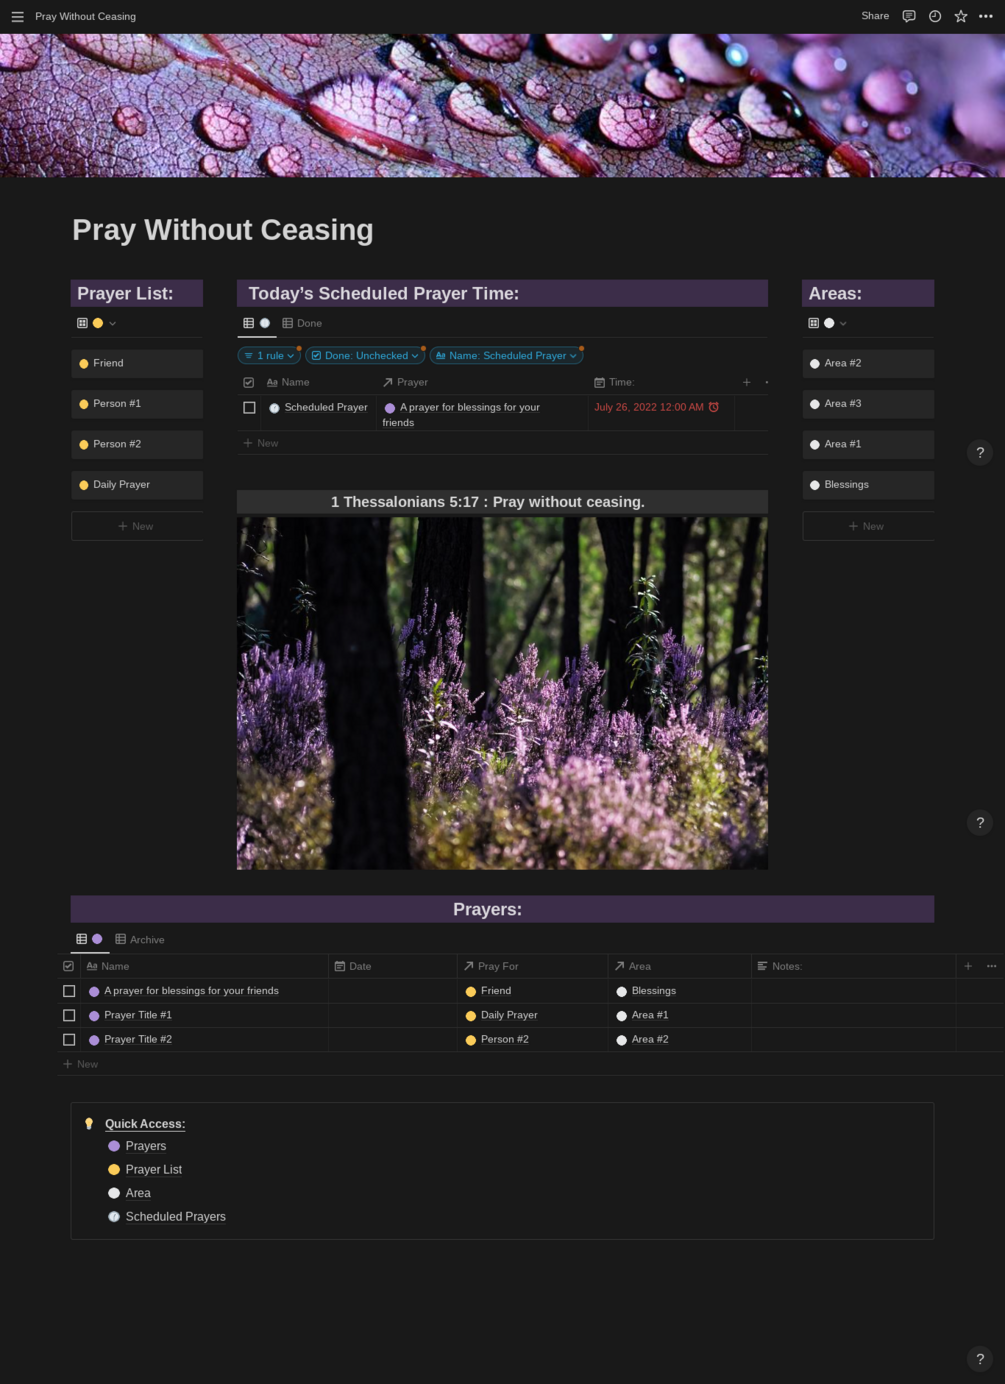The image size is (1005, 1384).
Task: Click Share in the top bar
Action: click(875, 16)
